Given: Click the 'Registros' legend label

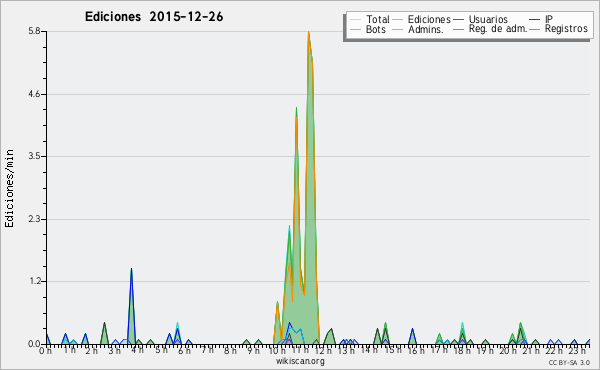Looking at the screenshot, I should click(x=566, y=29).
